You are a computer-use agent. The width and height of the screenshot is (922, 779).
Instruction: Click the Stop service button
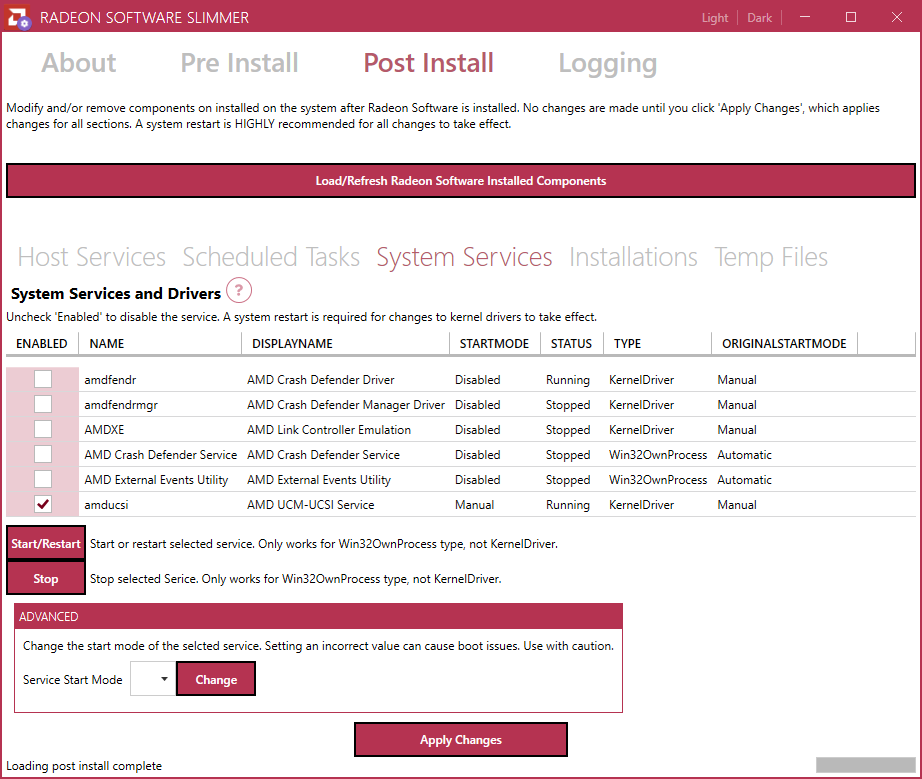(x=46, y=579)
